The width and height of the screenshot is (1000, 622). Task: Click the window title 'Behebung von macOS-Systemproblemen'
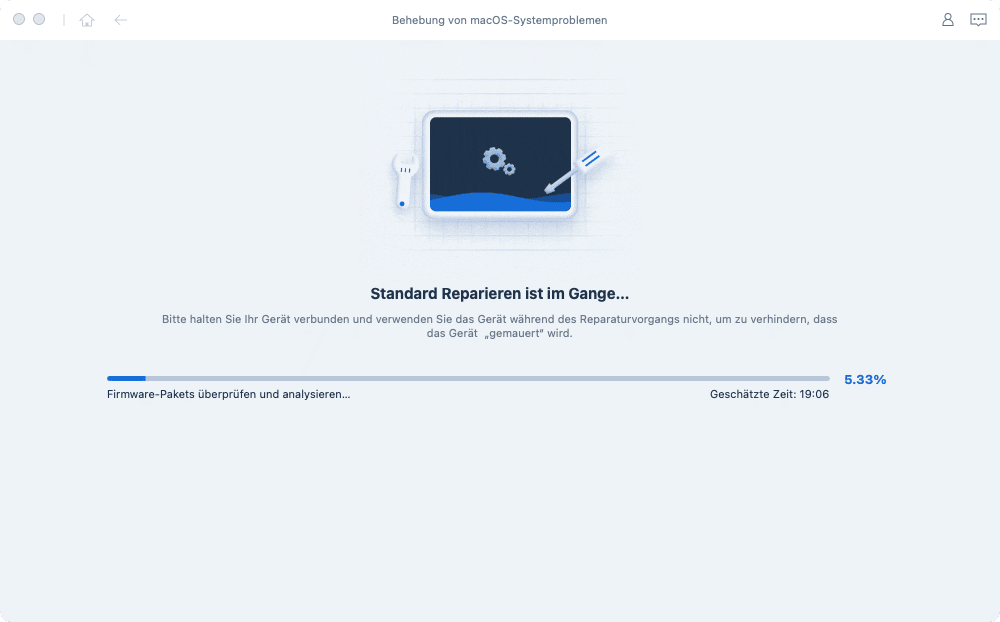point(499,20)
